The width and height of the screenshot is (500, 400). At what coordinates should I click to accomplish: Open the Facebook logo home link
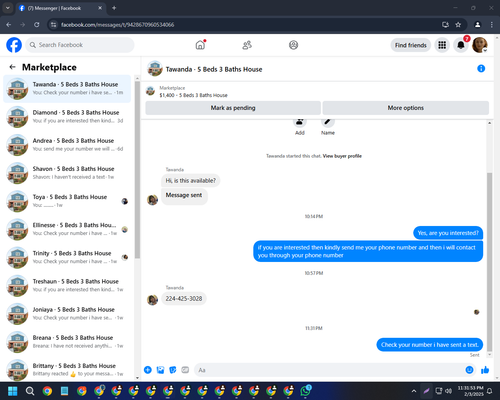[x=14, y=45]
